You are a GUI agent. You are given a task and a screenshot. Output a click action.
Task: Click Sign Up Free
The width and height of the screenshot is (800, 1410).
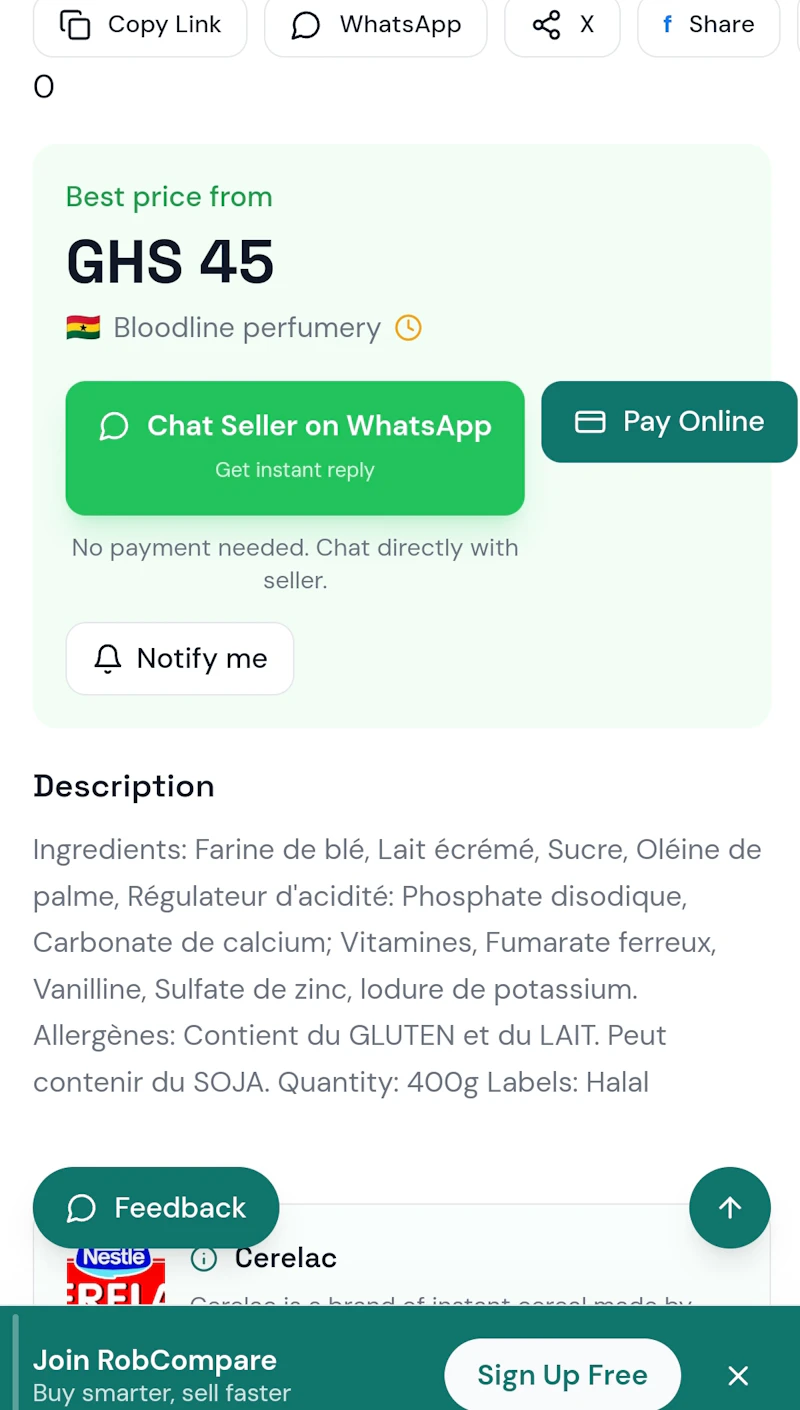pos(562,1375)
